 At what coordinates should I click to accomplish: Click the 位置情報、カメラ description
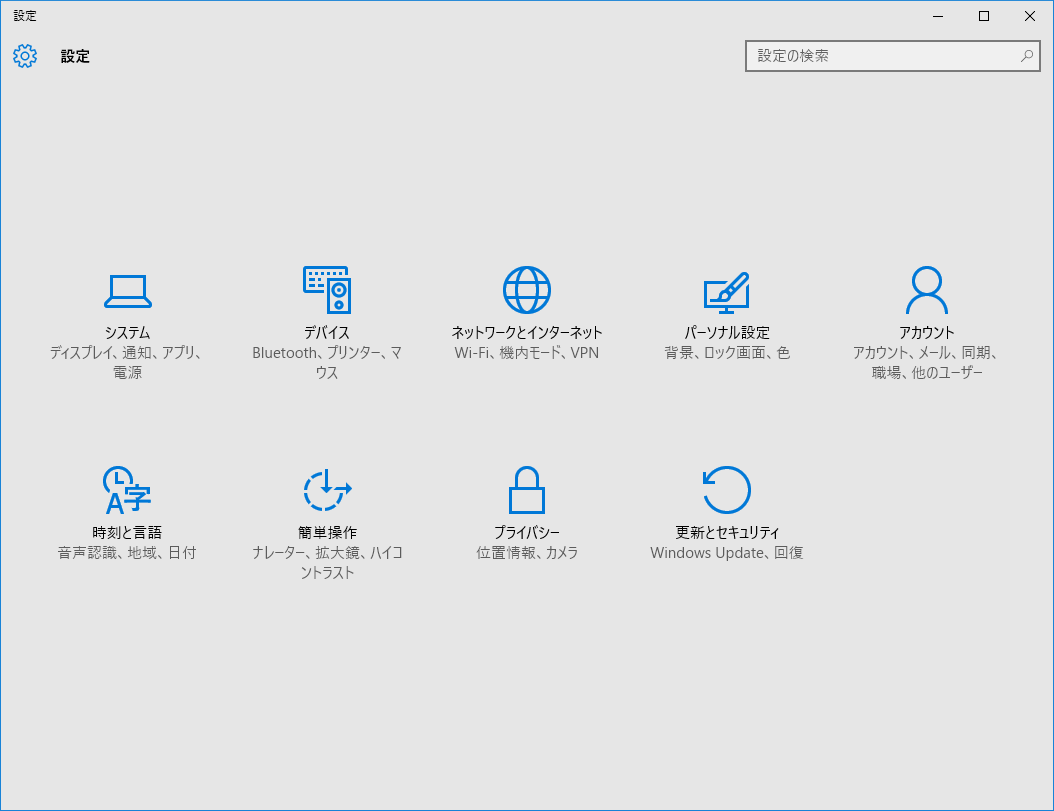[527, 553]
